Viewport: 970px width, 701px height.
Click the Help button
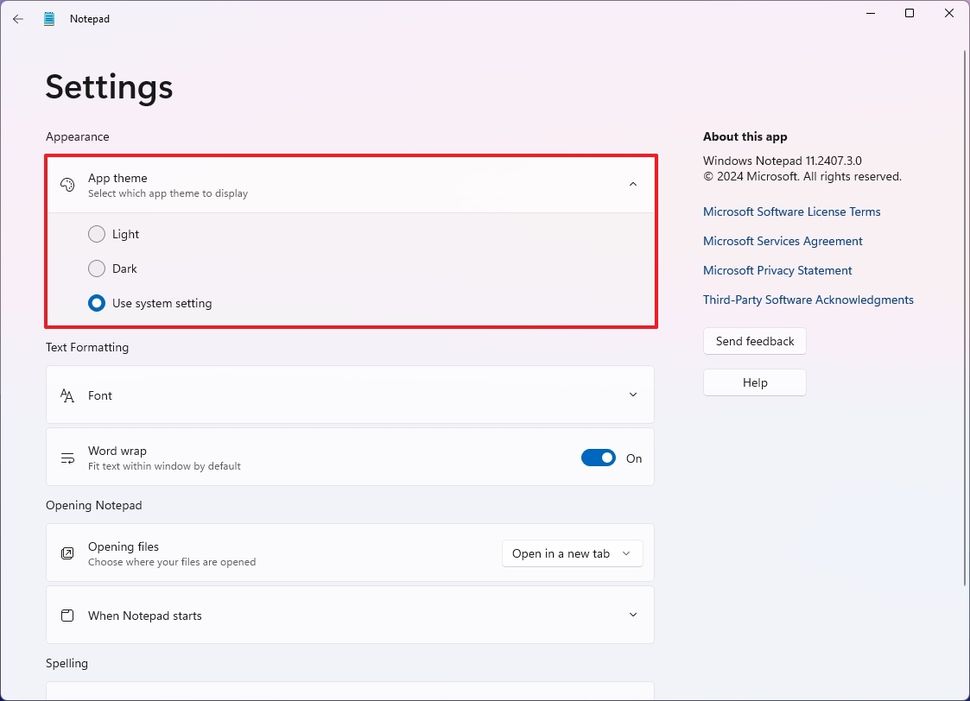click(x=754, y=382)
